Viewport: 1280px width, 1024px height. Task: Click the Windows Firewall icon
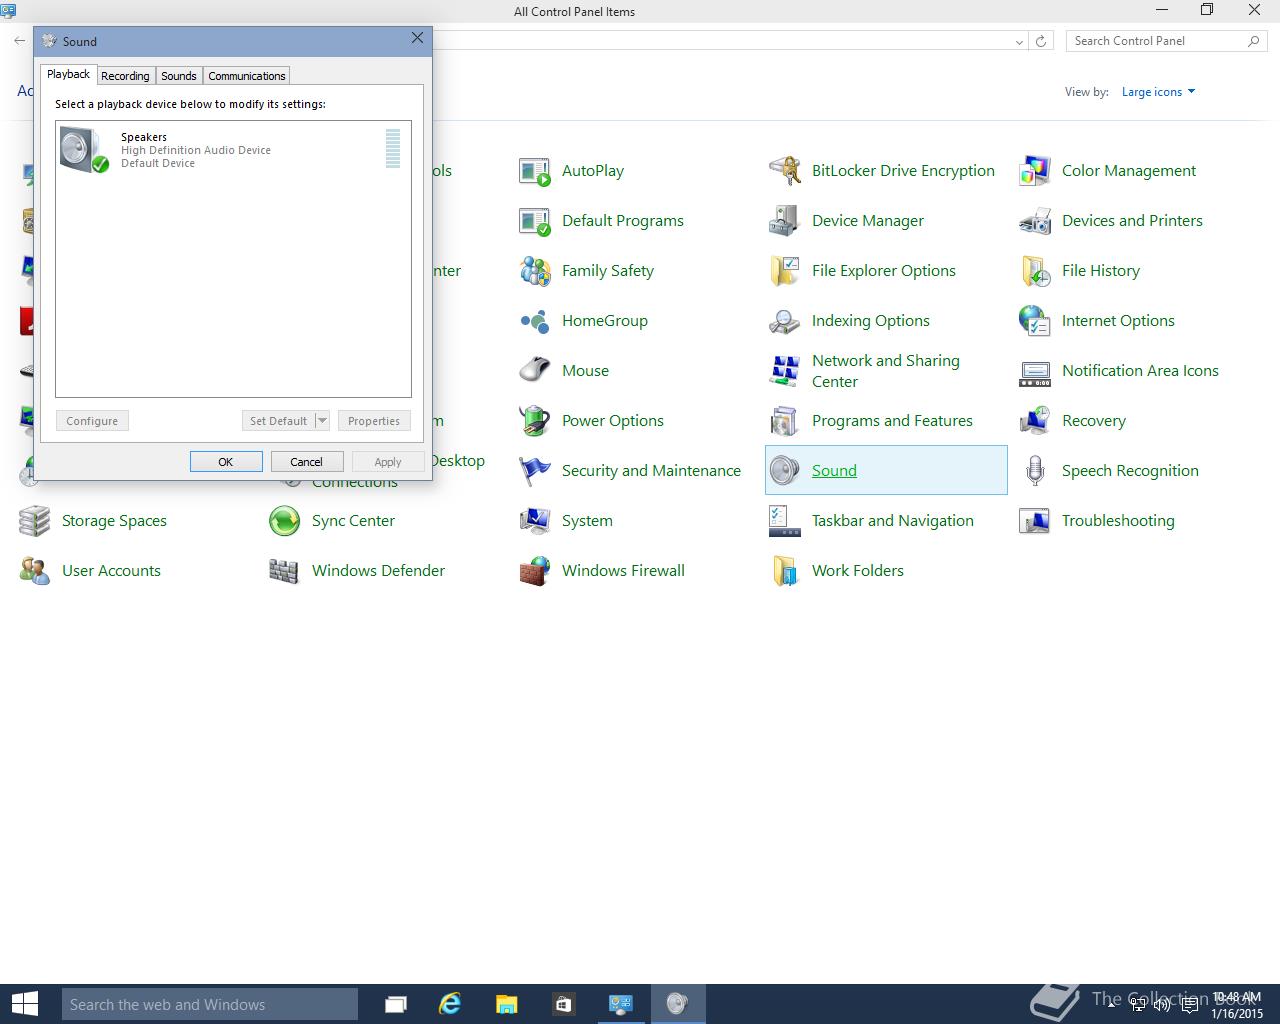(535, 571)
